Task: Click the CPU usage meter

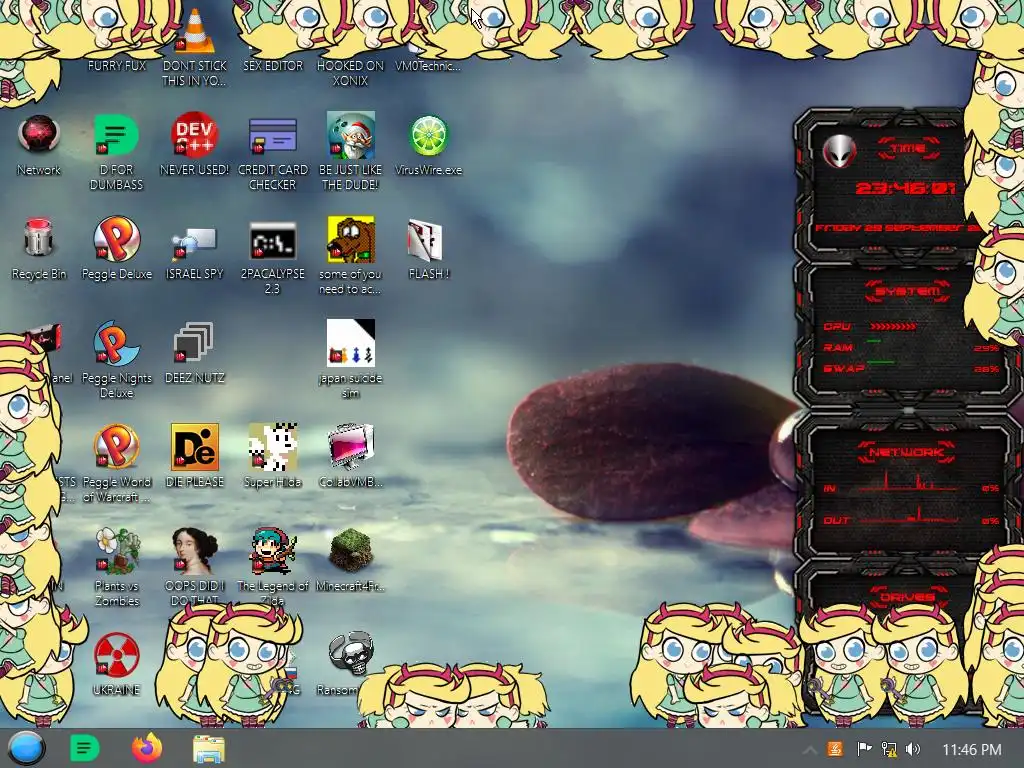Action: [893, 326]
